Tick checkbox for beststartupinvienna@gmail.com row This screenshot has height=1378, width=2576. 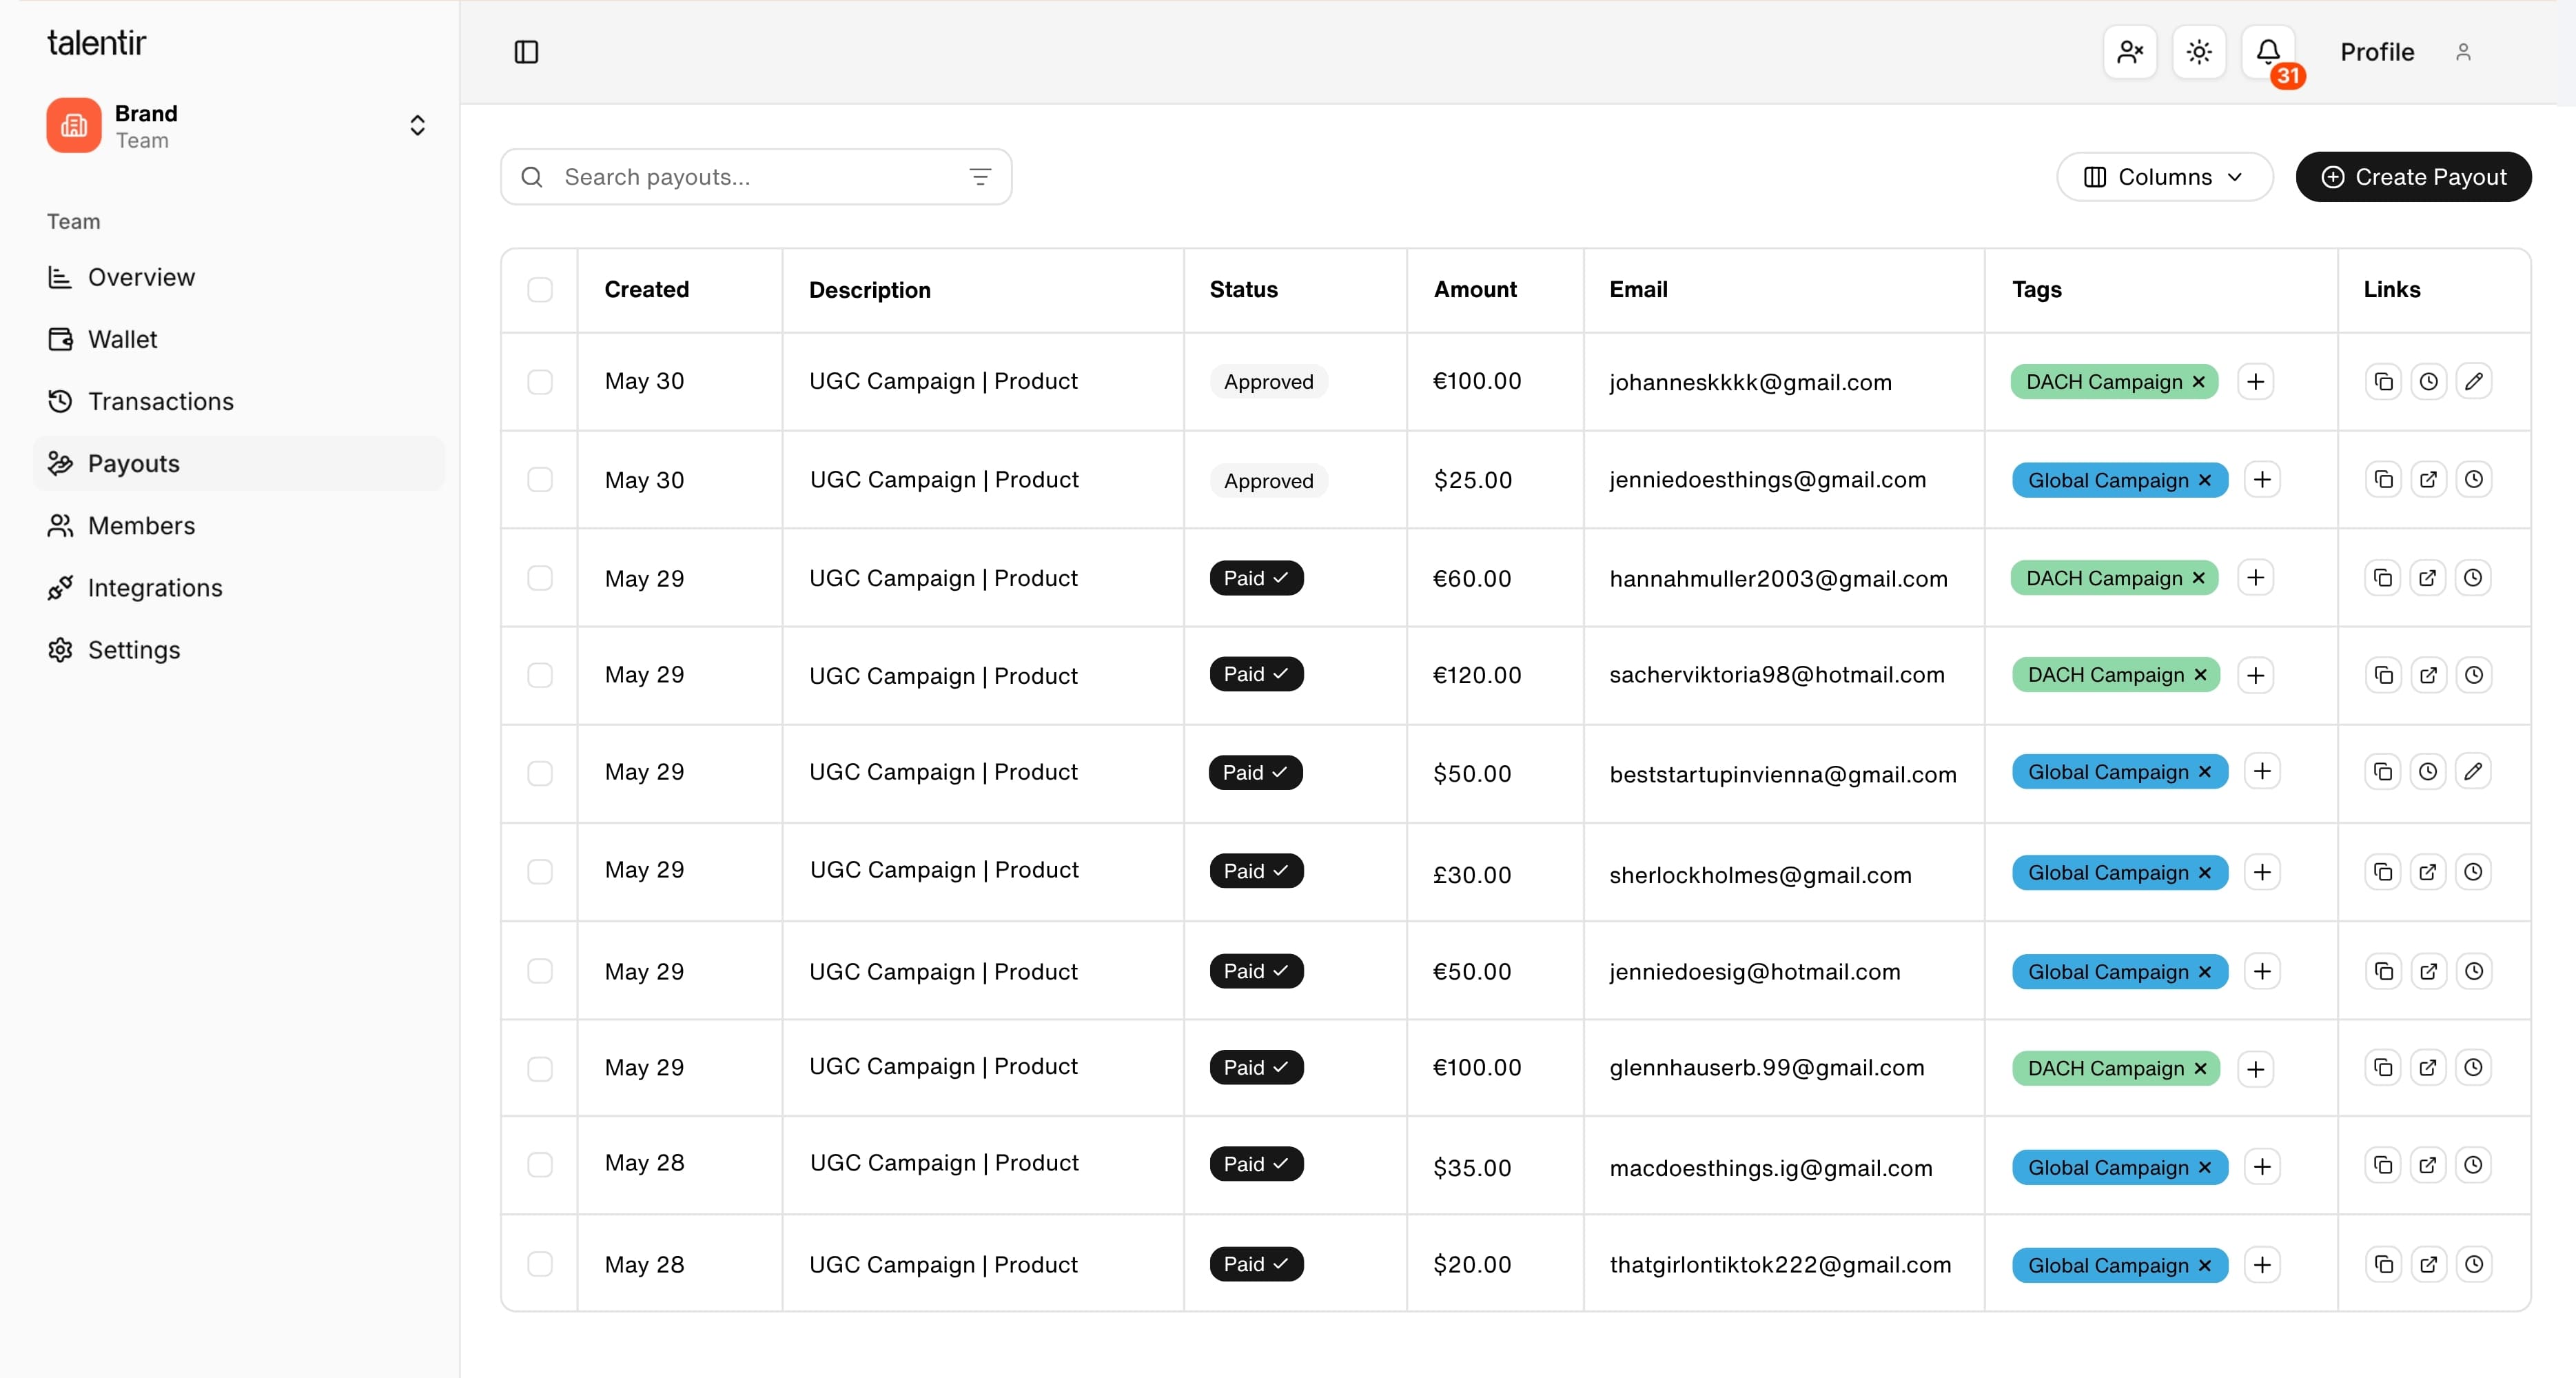pos(540,773)
